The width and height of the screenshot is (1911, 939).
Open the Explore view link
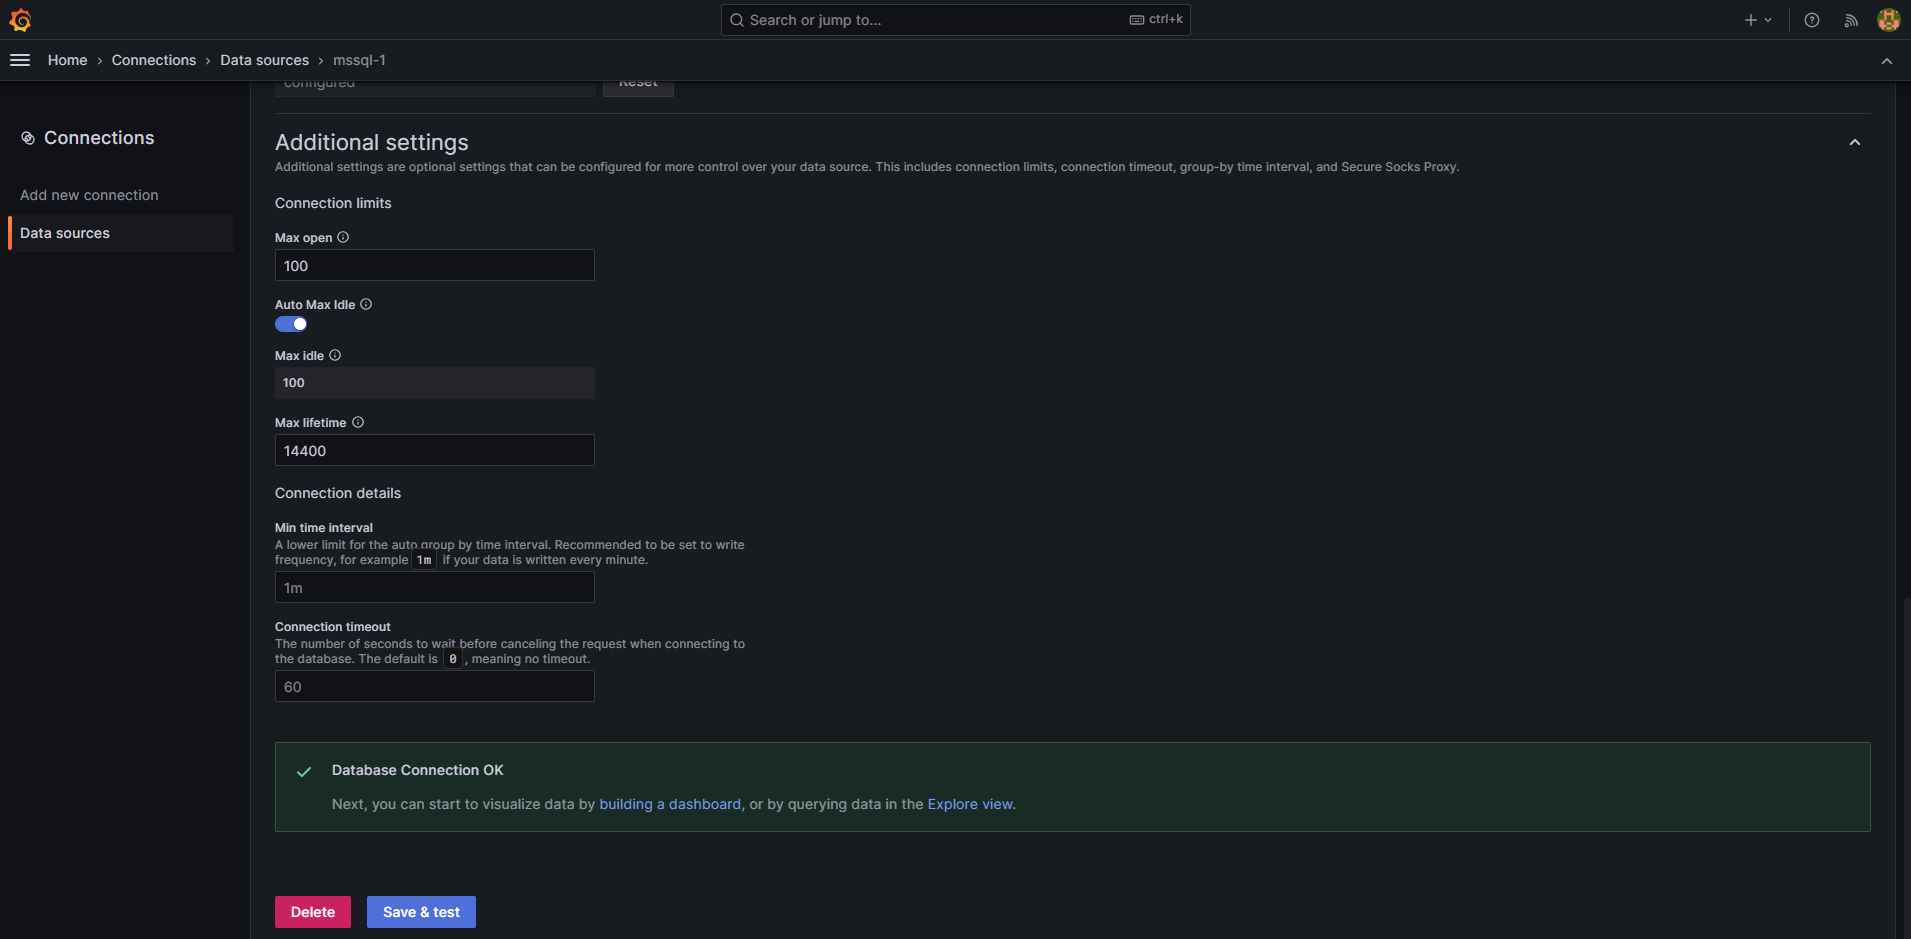coord(969,804)
